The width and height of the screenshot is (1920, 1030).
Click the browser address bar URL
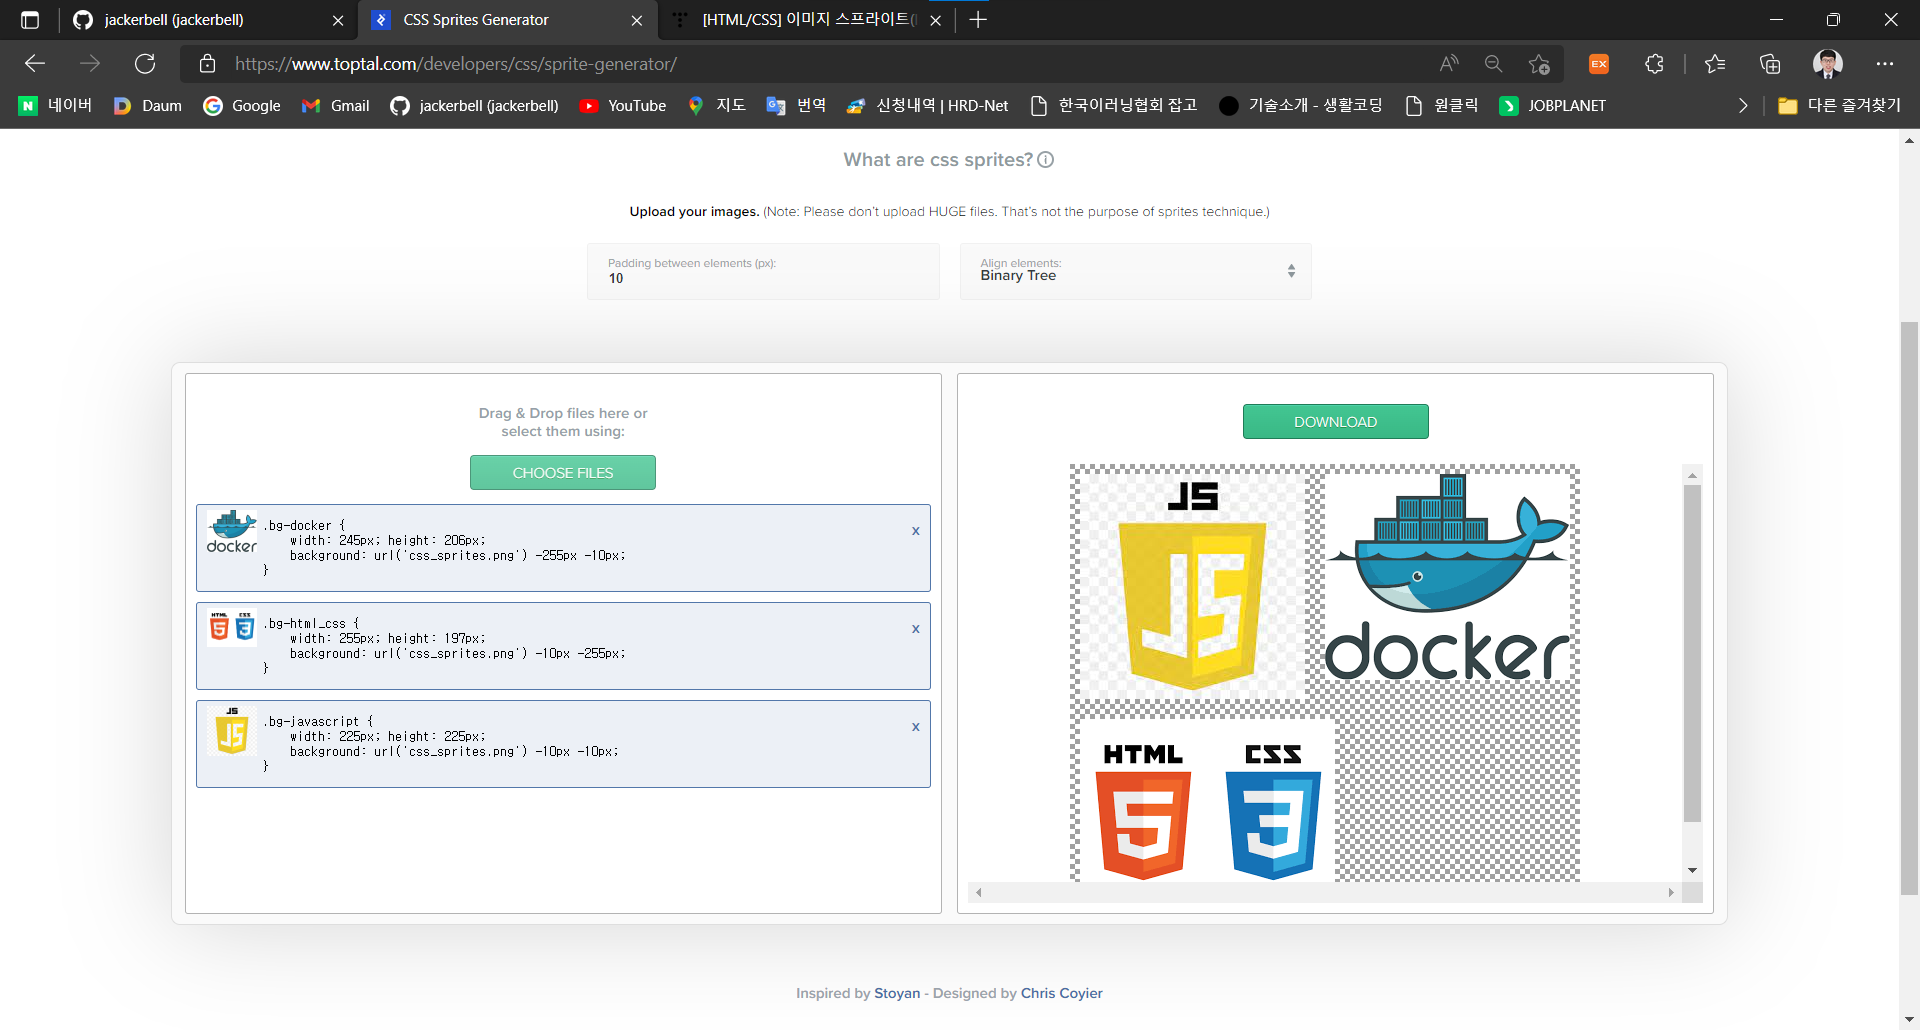click(x=456, y=64)
